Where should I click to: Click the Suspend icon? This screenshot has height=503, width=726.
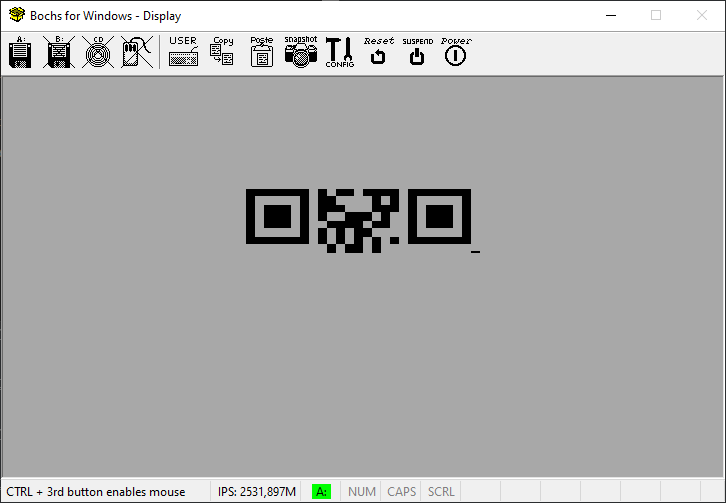click(417, 52)
